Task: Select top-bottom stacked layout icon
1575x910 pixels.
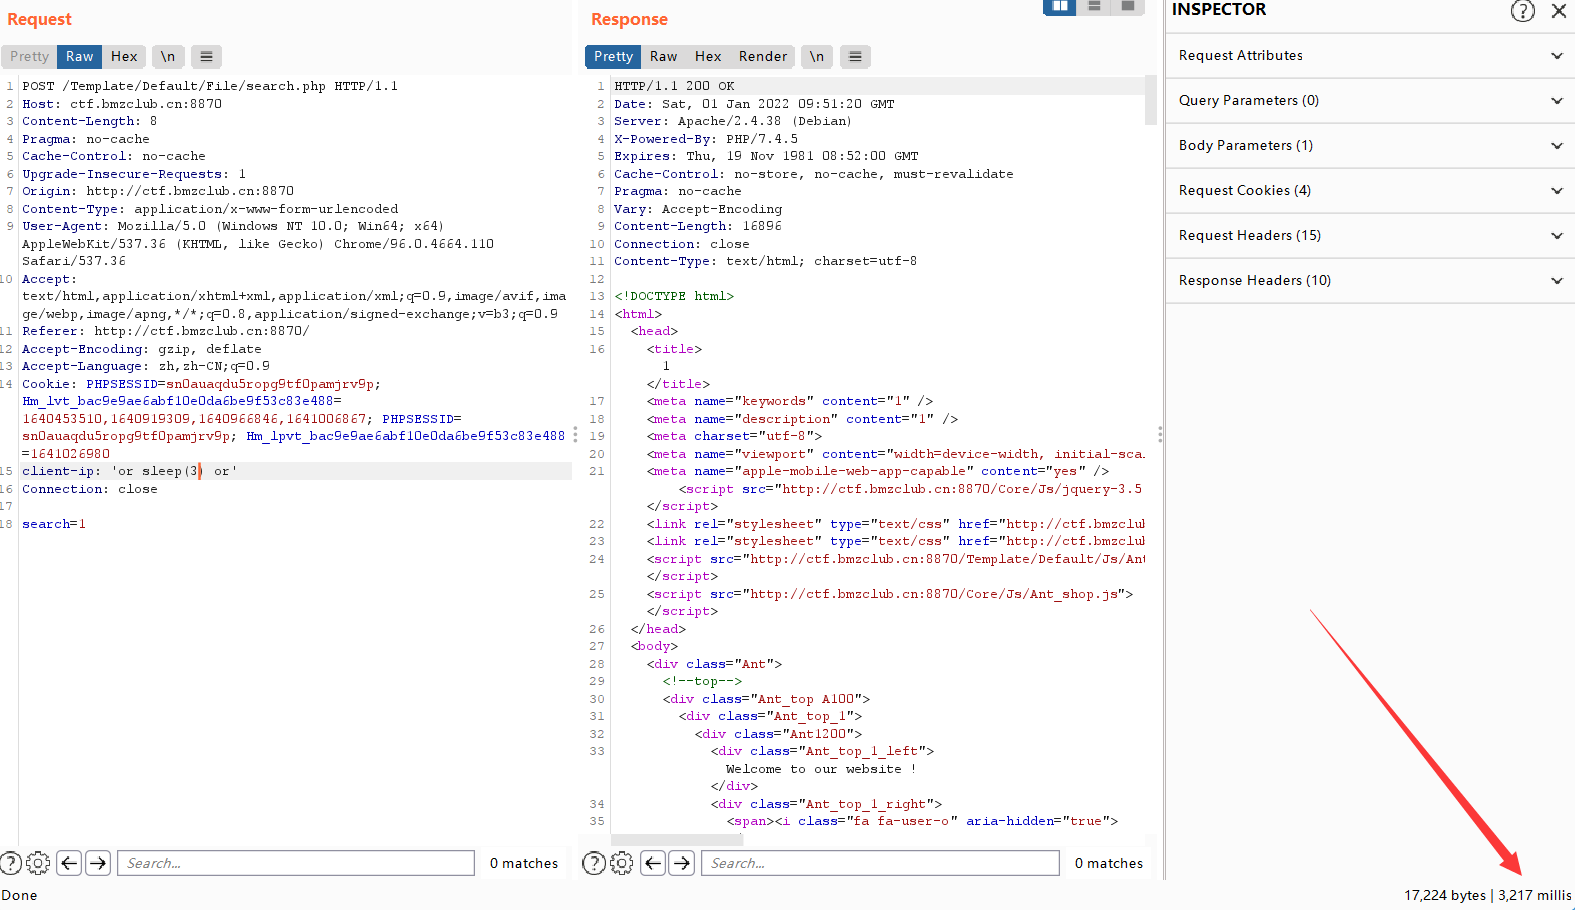Action: (1094, 6)
